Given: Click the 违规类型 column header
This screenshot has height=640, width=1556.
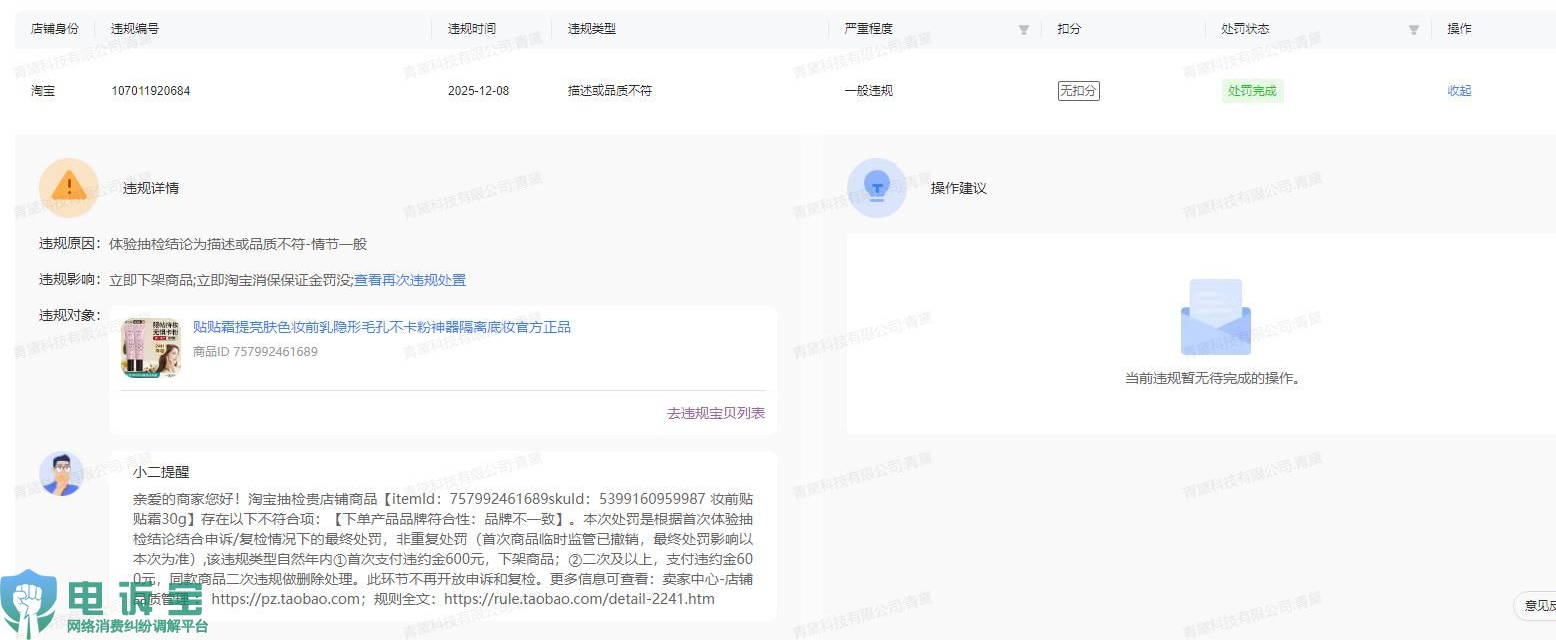Looking at the screenshot, I should pos(591,29).
